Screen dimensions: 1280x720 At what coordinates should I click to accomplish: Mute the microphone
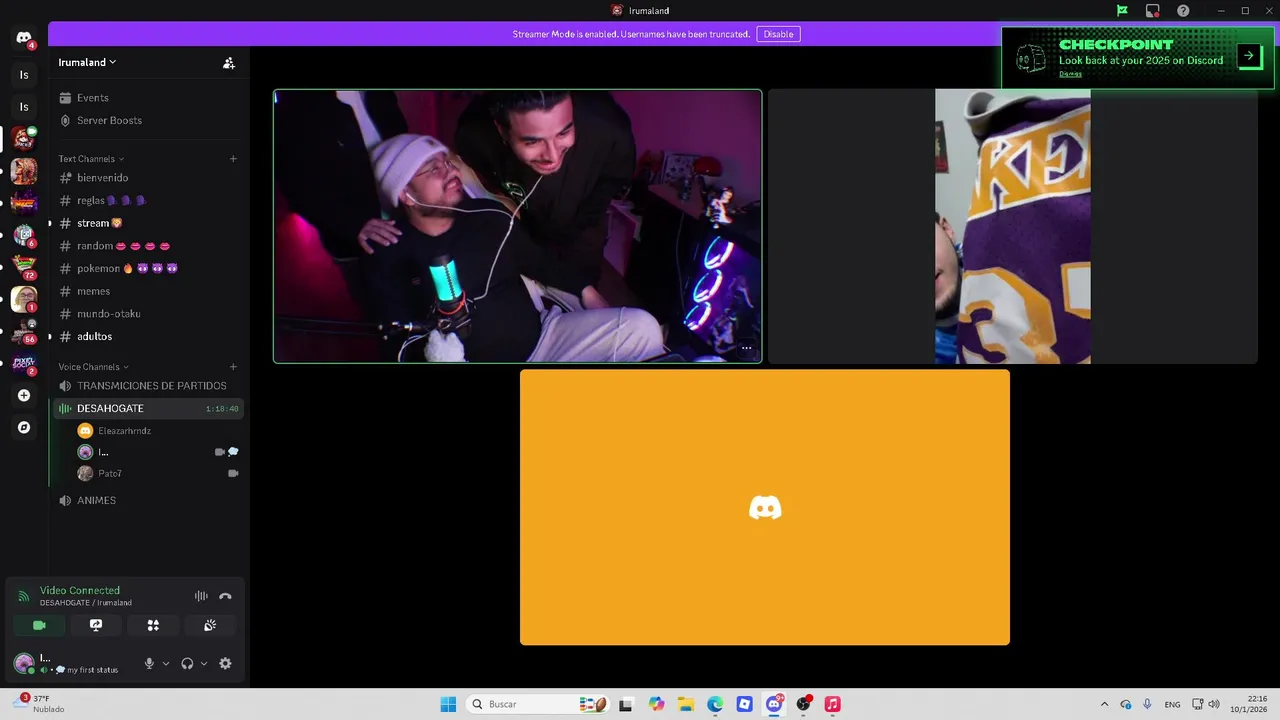click(149, 663)
